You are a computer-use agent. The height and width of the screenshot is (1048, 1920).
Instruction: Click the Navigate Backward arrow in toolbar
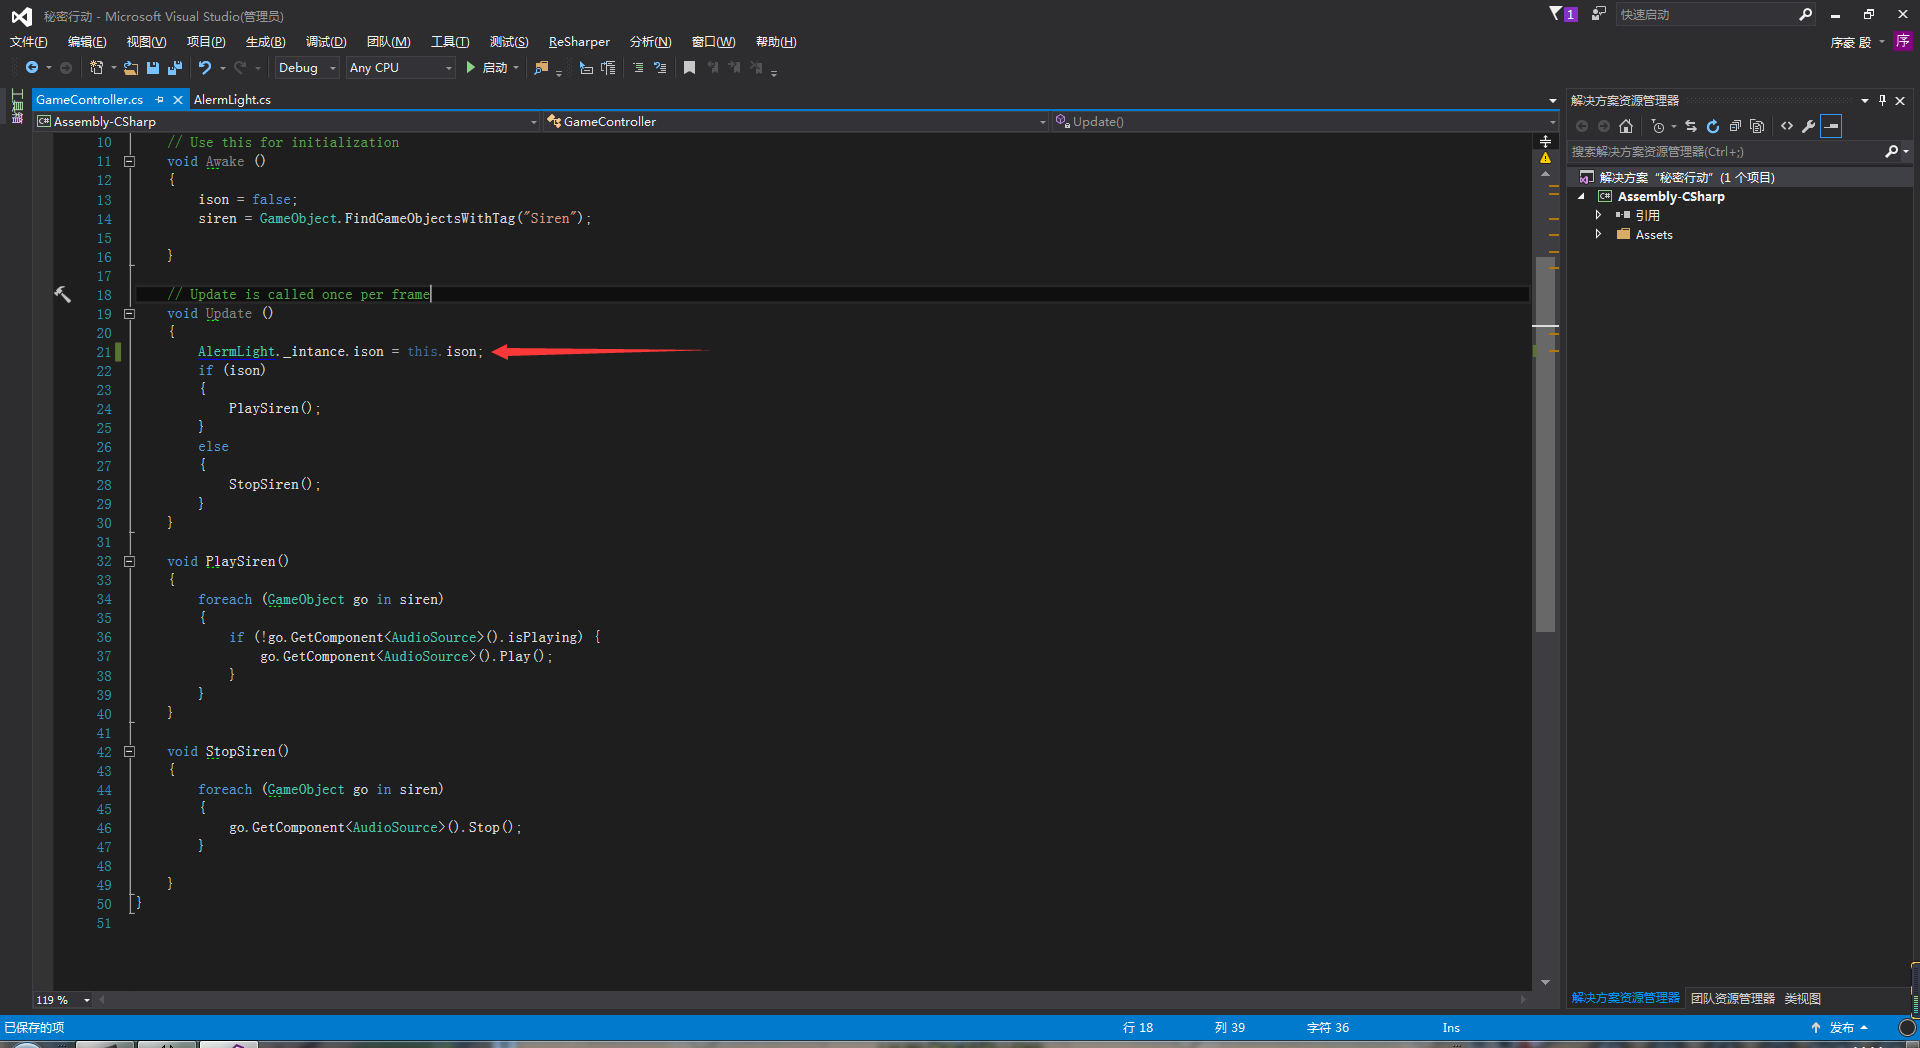pyautogui.click(x=32, y=68)
